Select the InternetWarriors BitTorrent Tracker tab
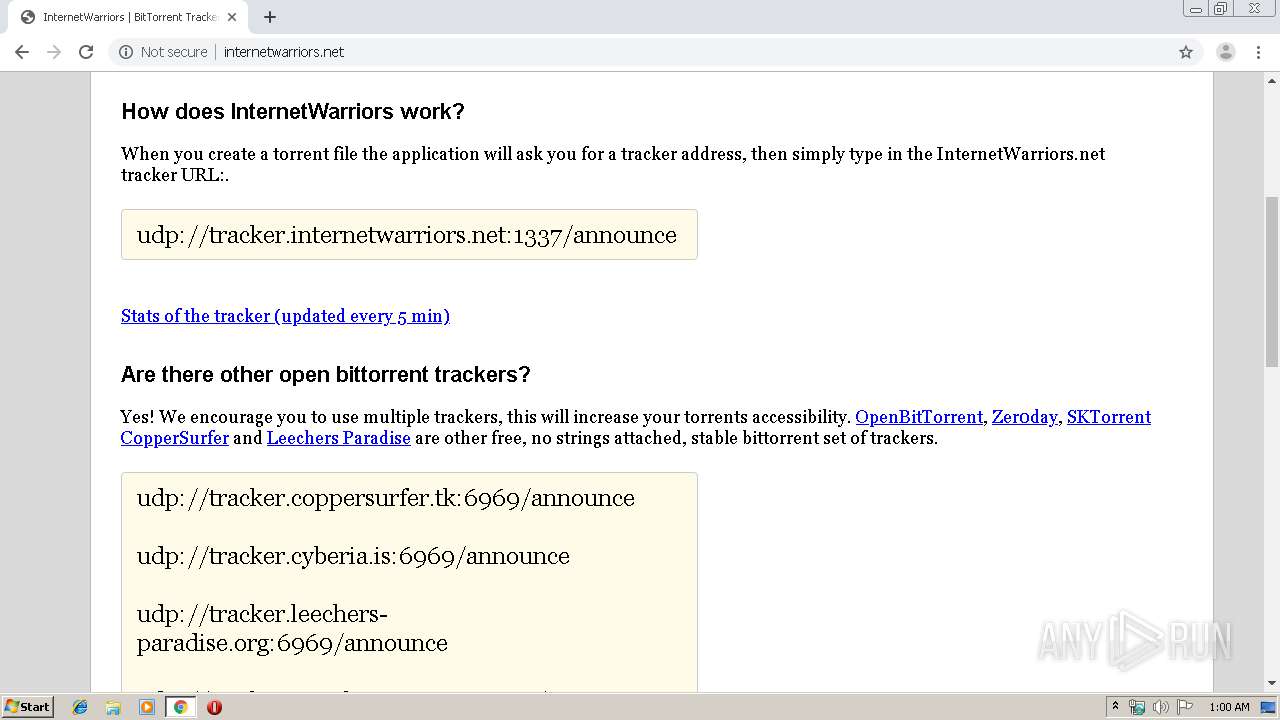 point(128,17)
